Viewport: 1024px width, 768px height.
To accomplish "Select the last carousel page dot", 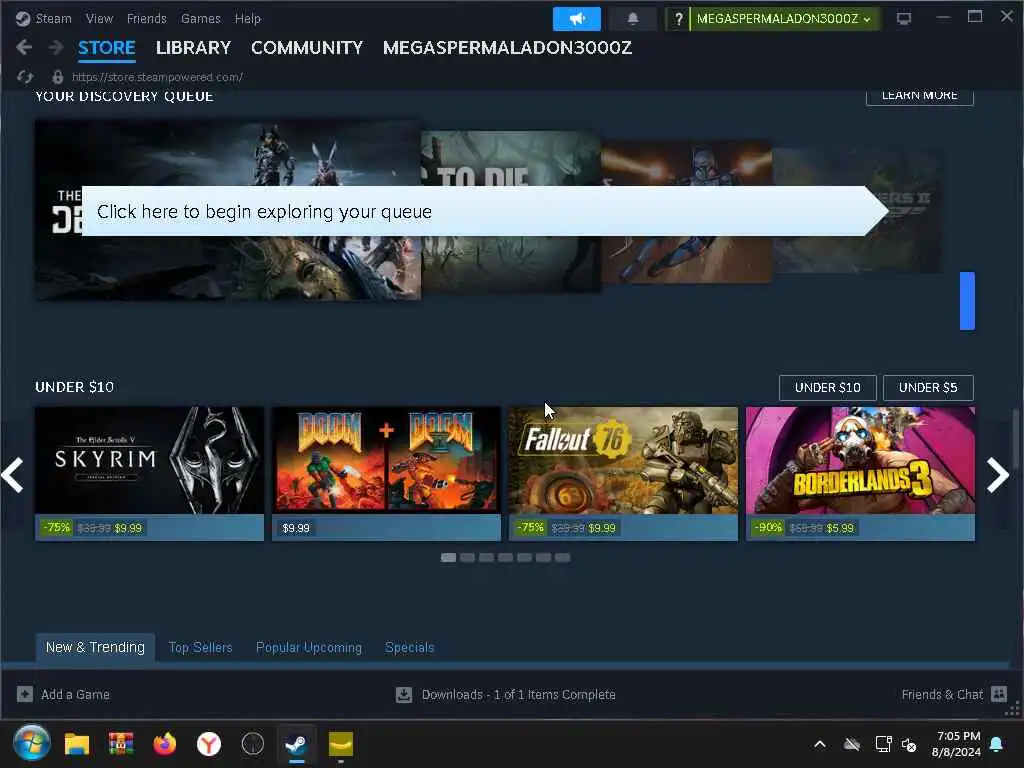I will point(562,557).
